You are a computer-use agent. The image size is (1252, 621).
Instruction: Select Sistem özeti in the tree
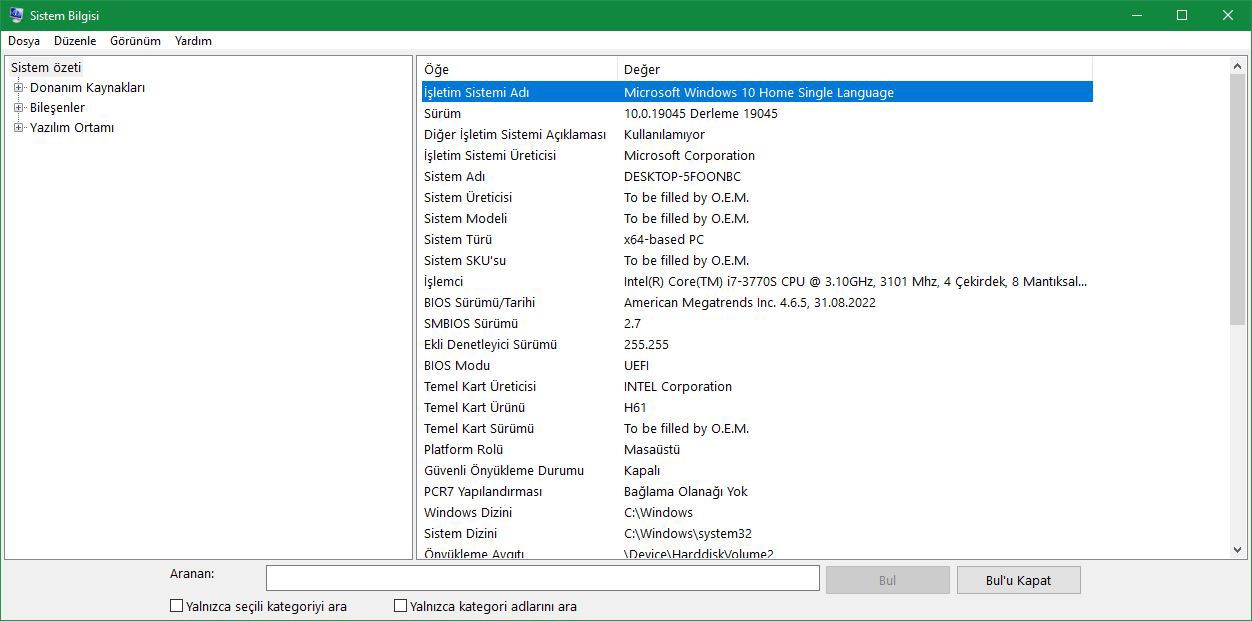[46, 67]
